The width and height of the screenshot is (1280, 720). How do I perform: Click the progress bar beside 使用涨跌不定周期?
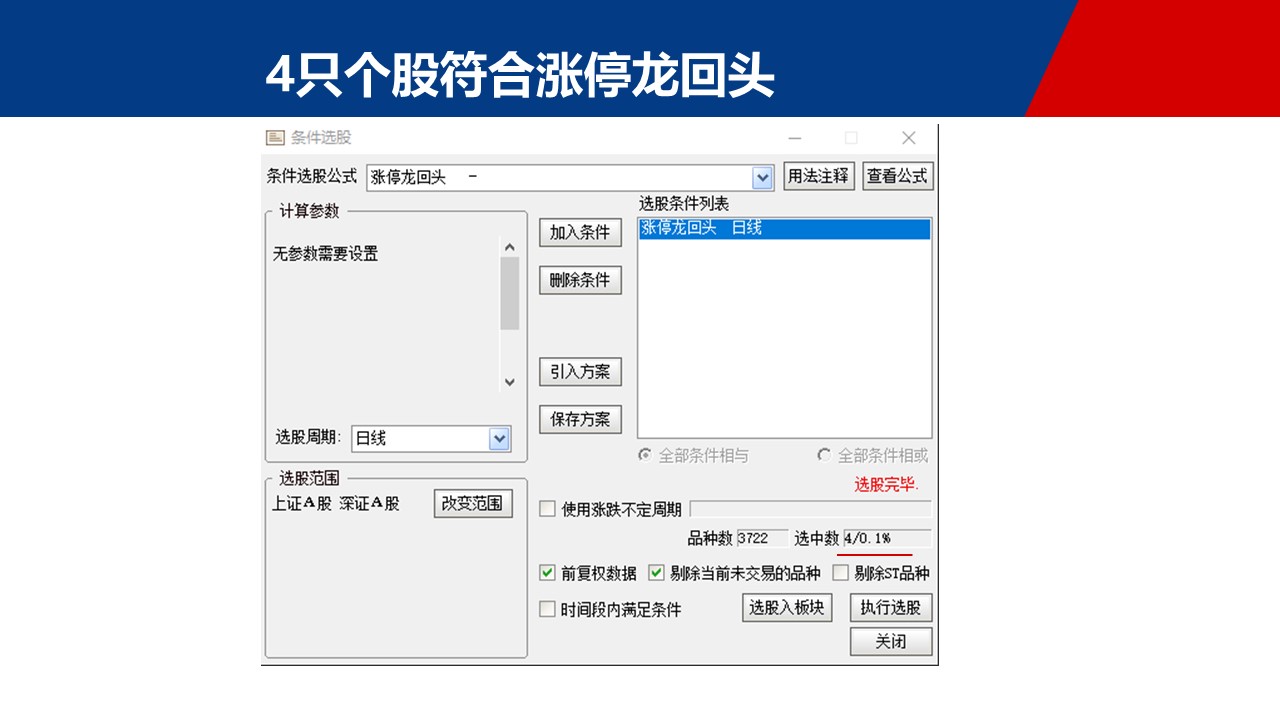811,509
